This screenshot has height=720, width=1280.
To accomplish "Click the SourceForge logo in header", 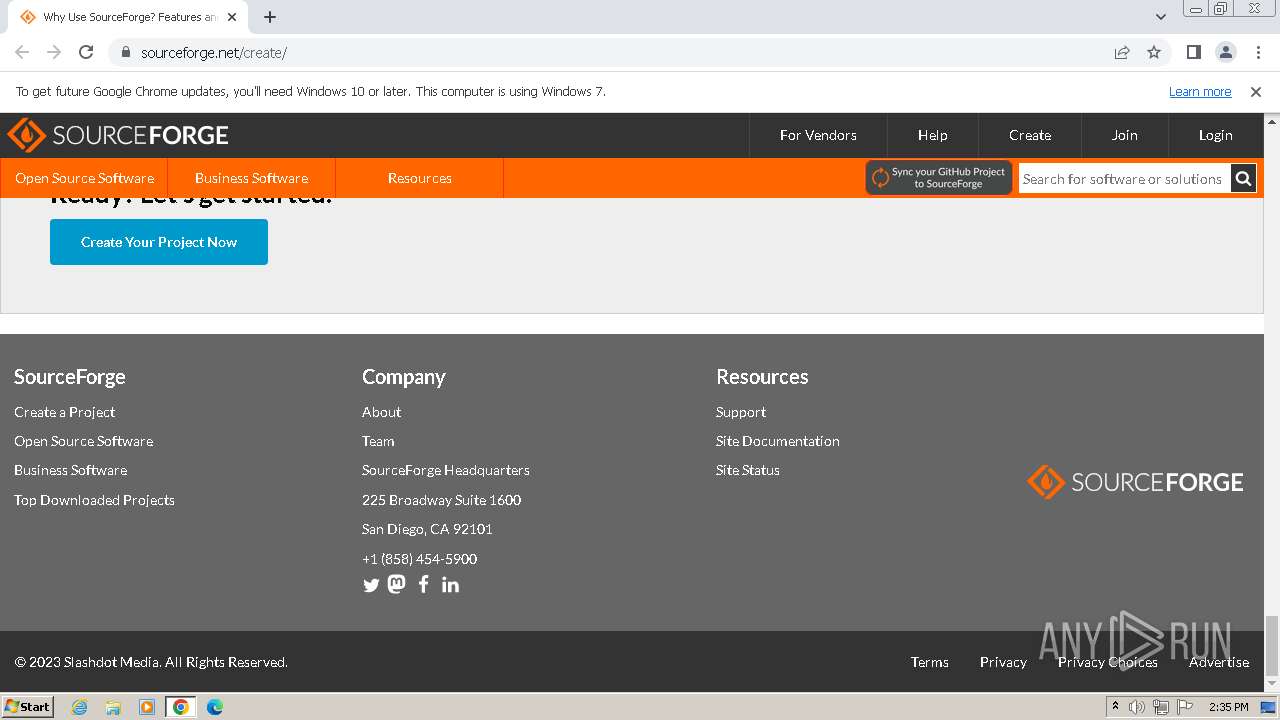I will [118, 135].
